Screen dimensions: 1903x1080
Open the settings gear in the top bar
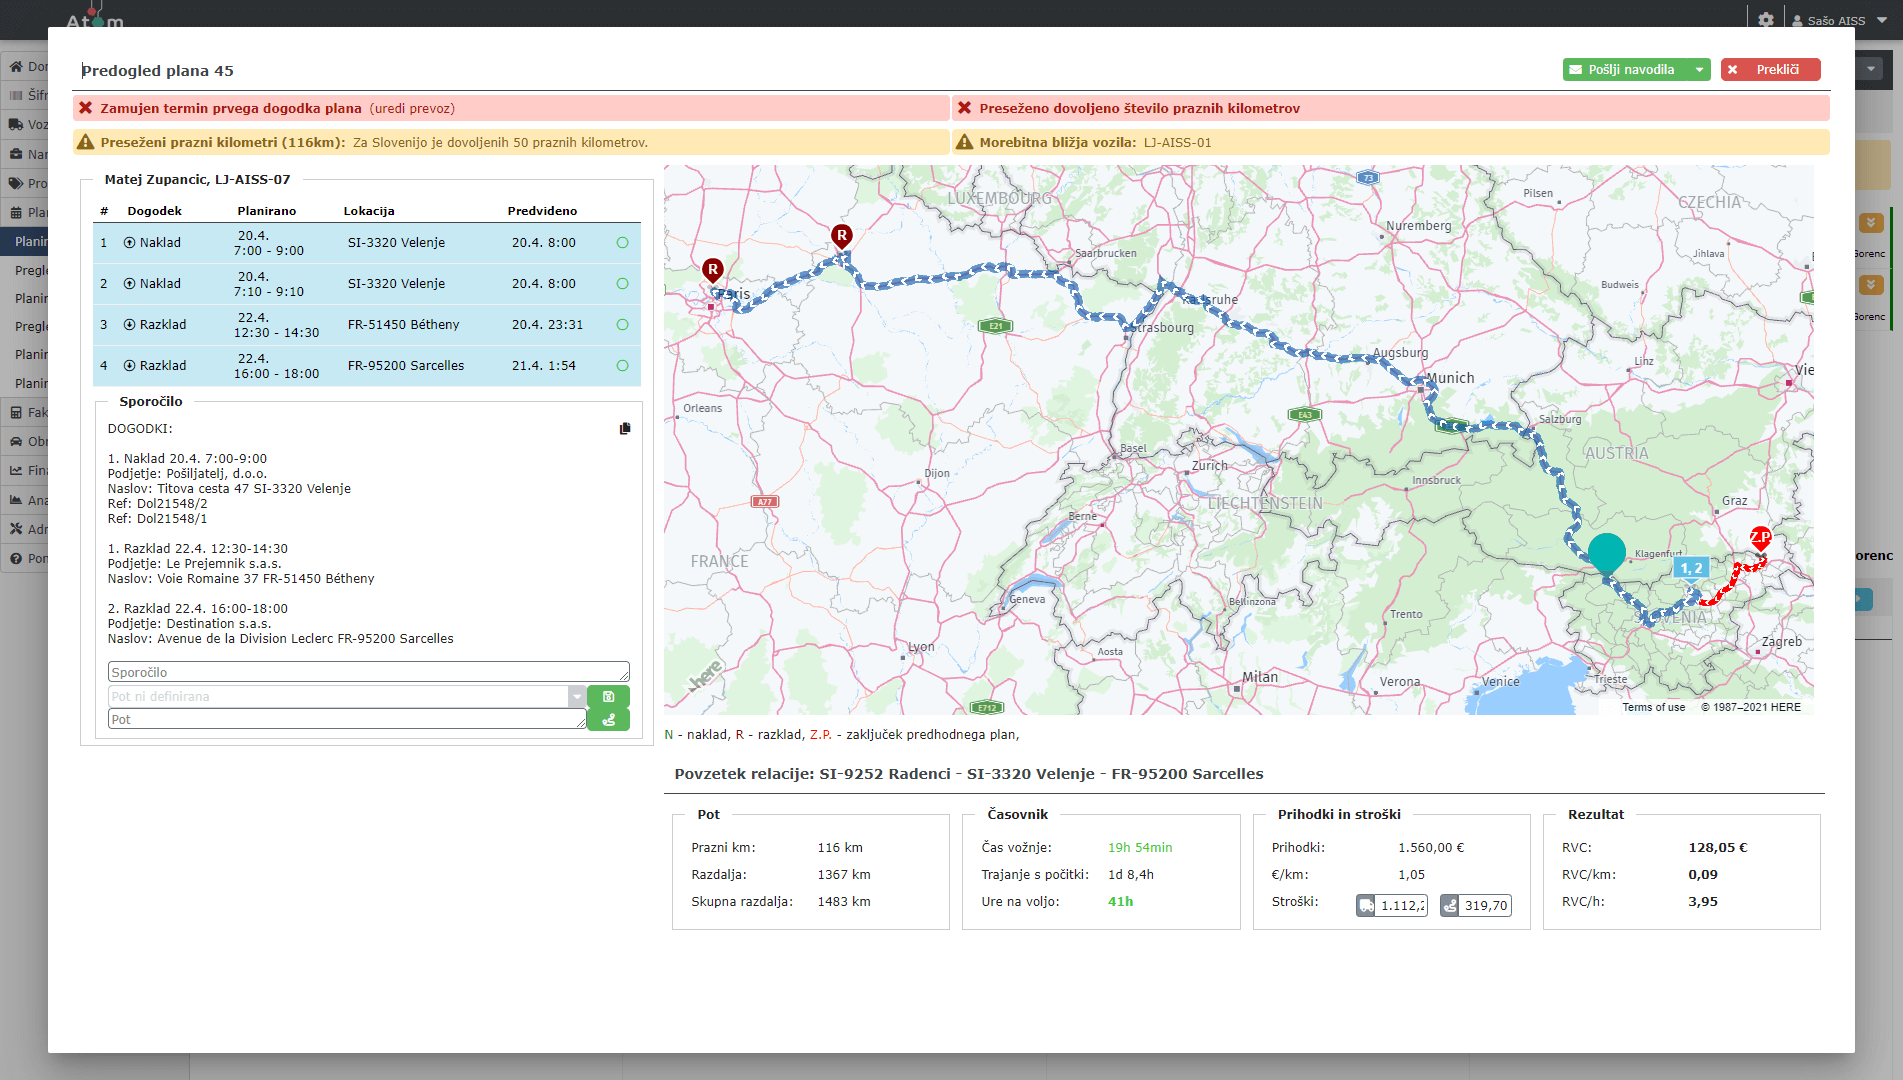tap(1765, 20)
